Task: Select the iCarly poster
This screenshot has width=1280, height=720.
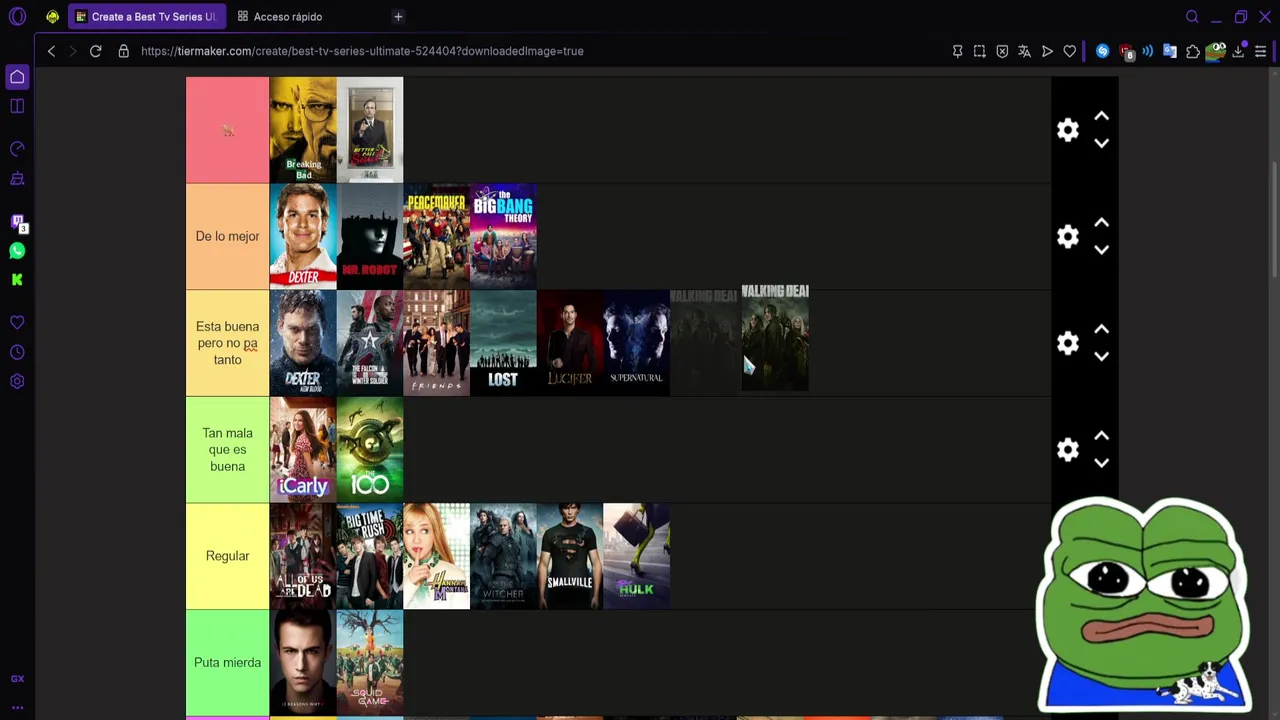Action: 303,450
